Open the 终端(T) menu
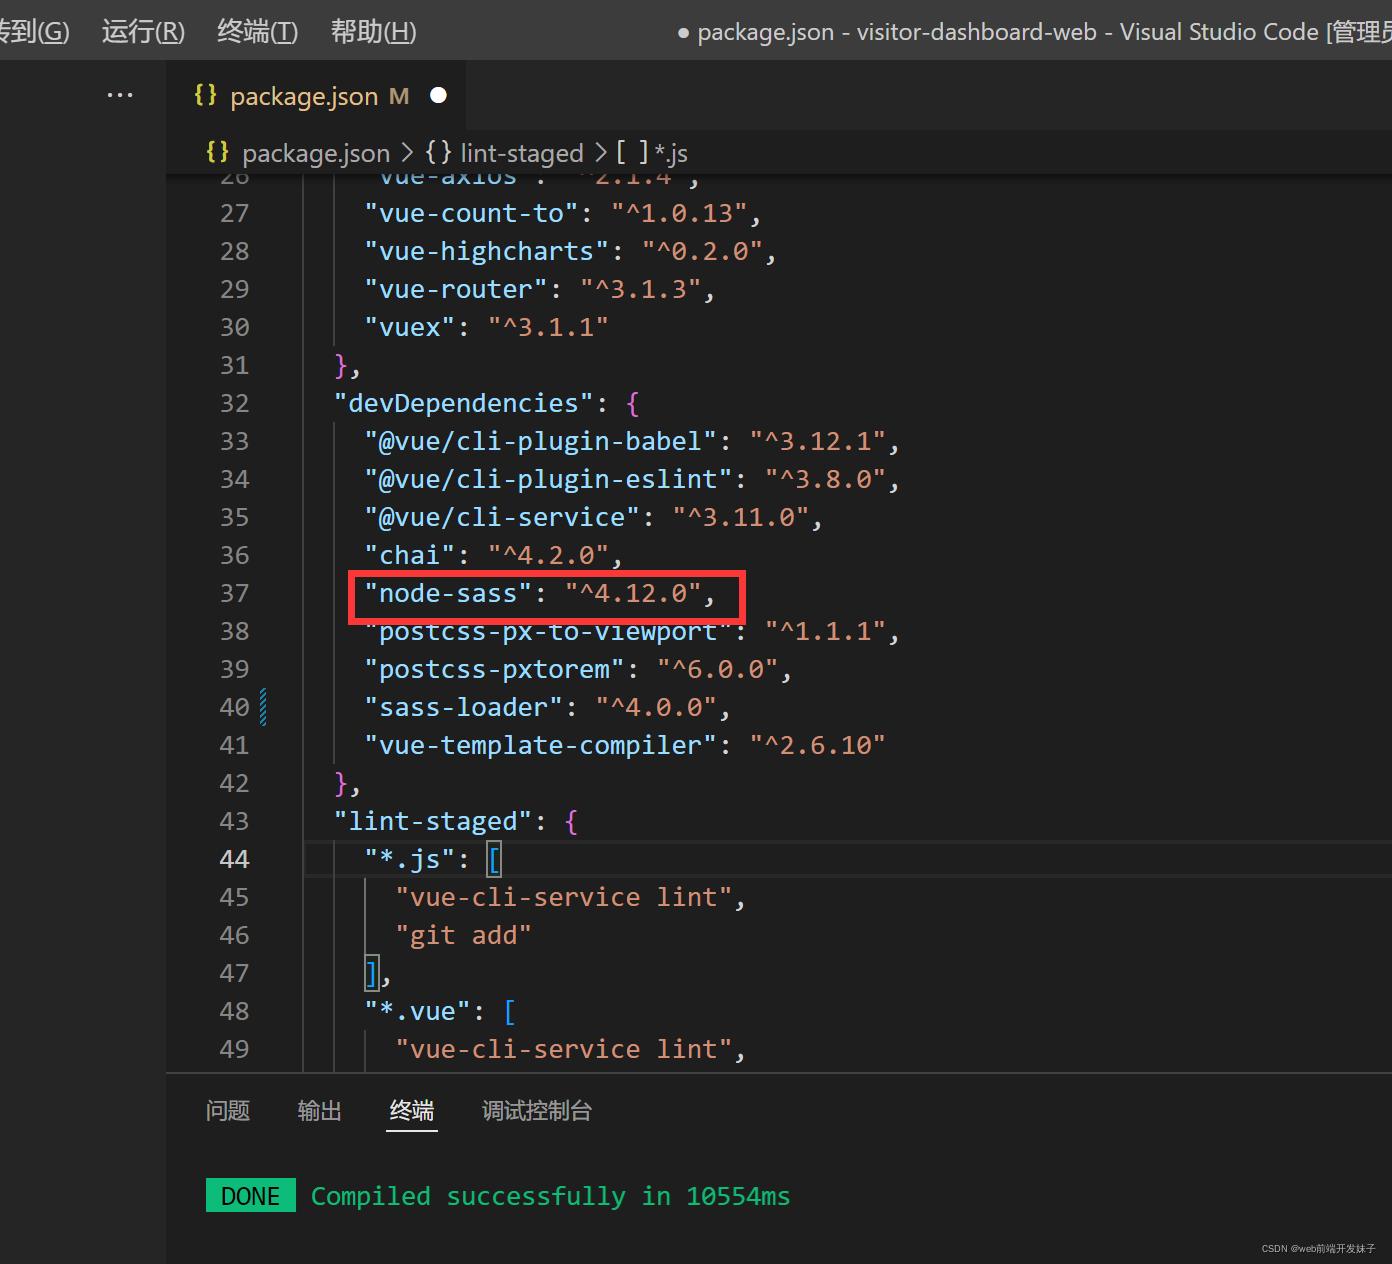This screenshot has width=1392, height=1264. coord(256,31)
